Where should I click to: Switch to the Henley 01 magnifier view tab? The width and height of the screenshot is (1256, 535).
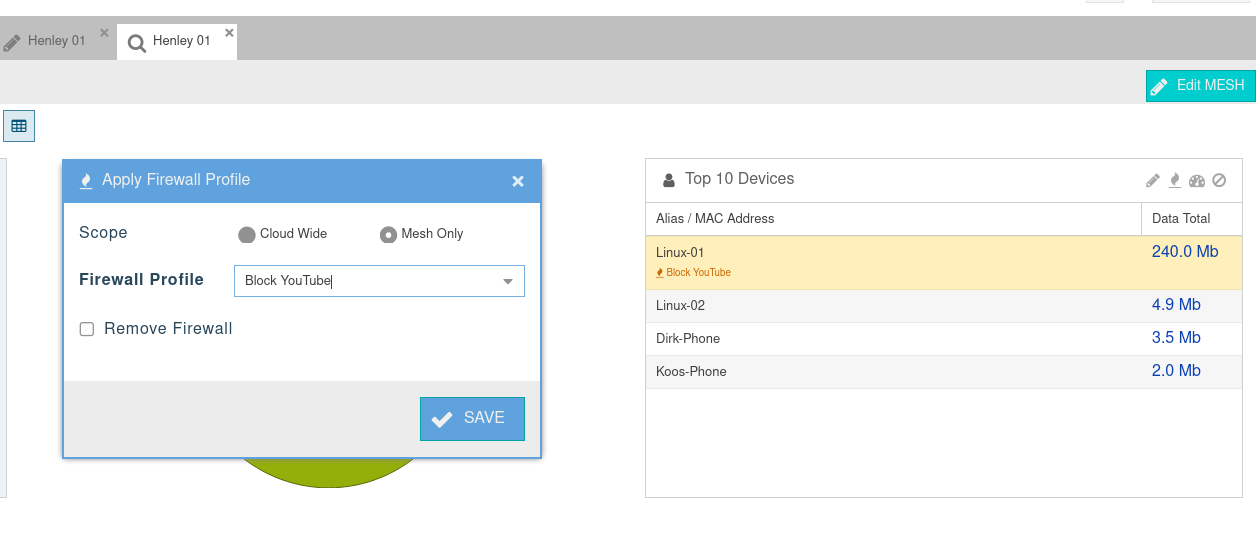pyautogui.click(x=170, y=42)
